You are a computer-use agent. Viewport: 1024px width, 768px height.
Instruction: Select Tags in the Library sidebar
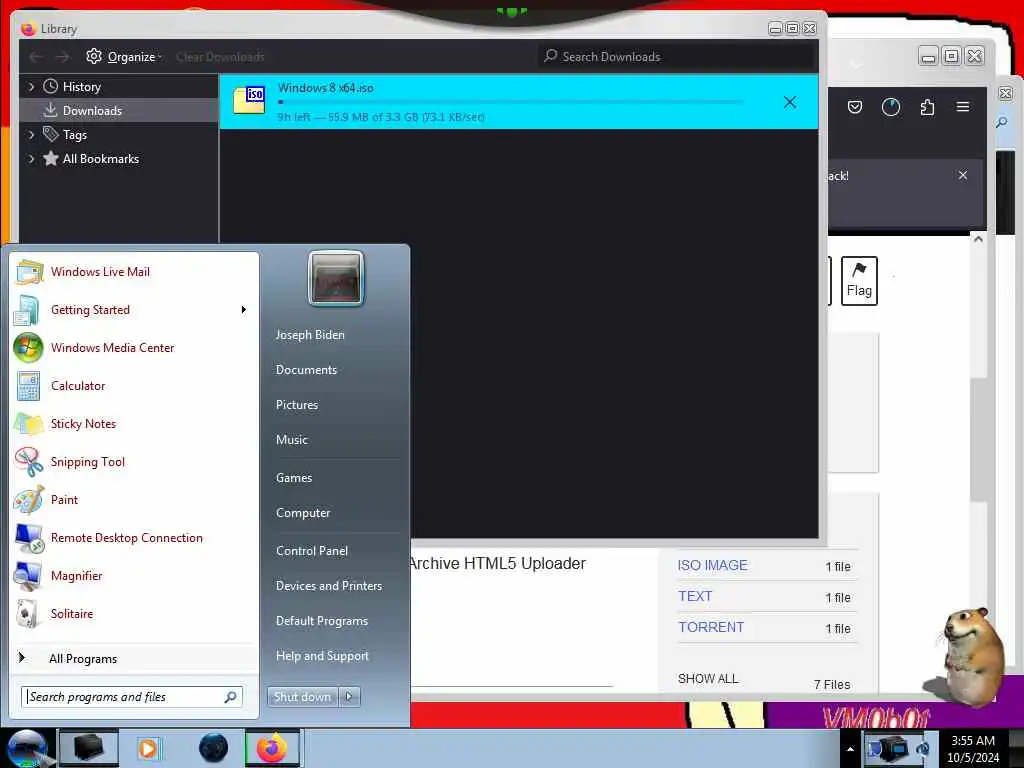[x=74, y=135]
